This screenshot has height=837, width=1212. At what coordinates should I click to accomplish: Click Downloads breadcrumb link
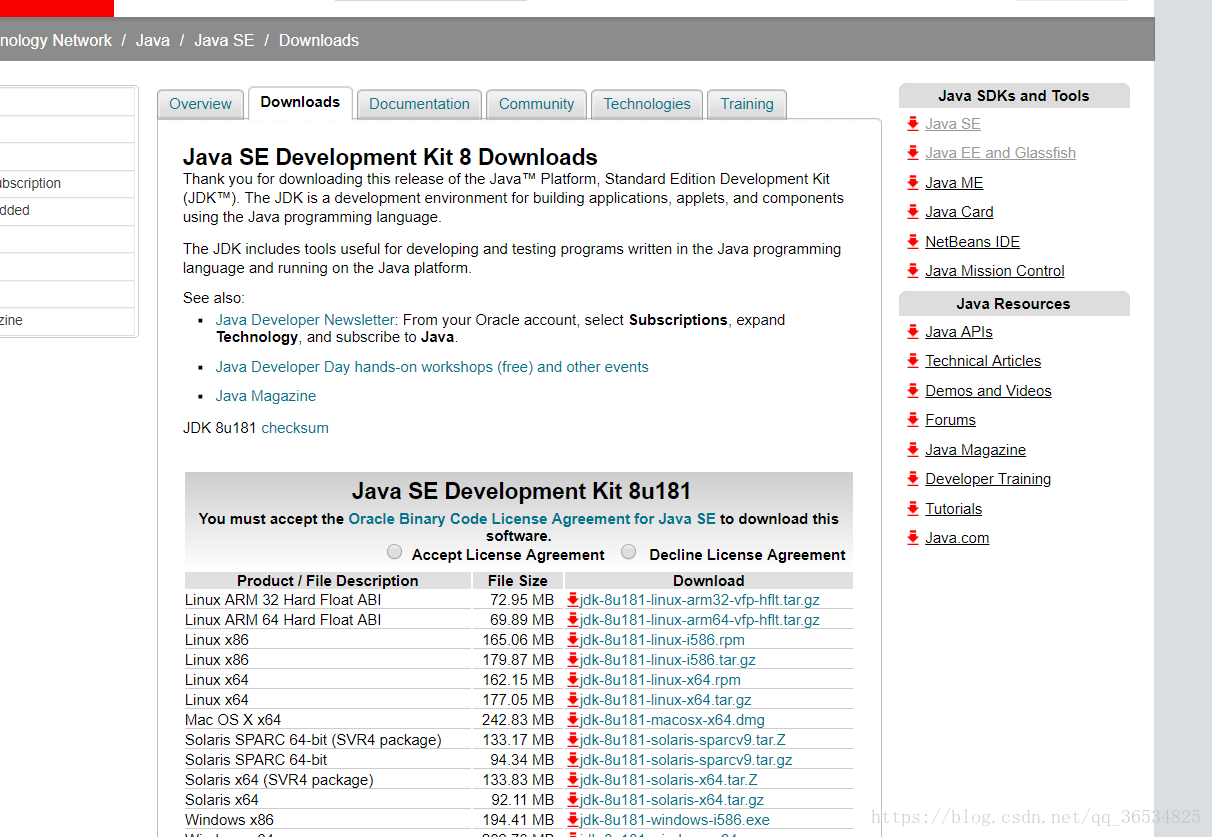click(319, 41)
